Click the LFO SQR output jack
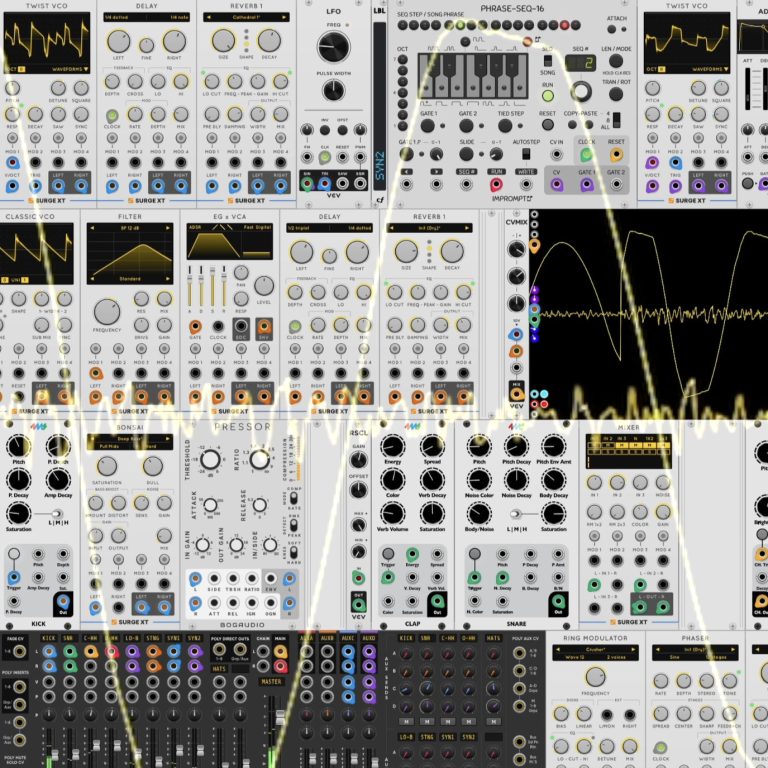This screenshot has height=768, width=768. tap(360, 184)
